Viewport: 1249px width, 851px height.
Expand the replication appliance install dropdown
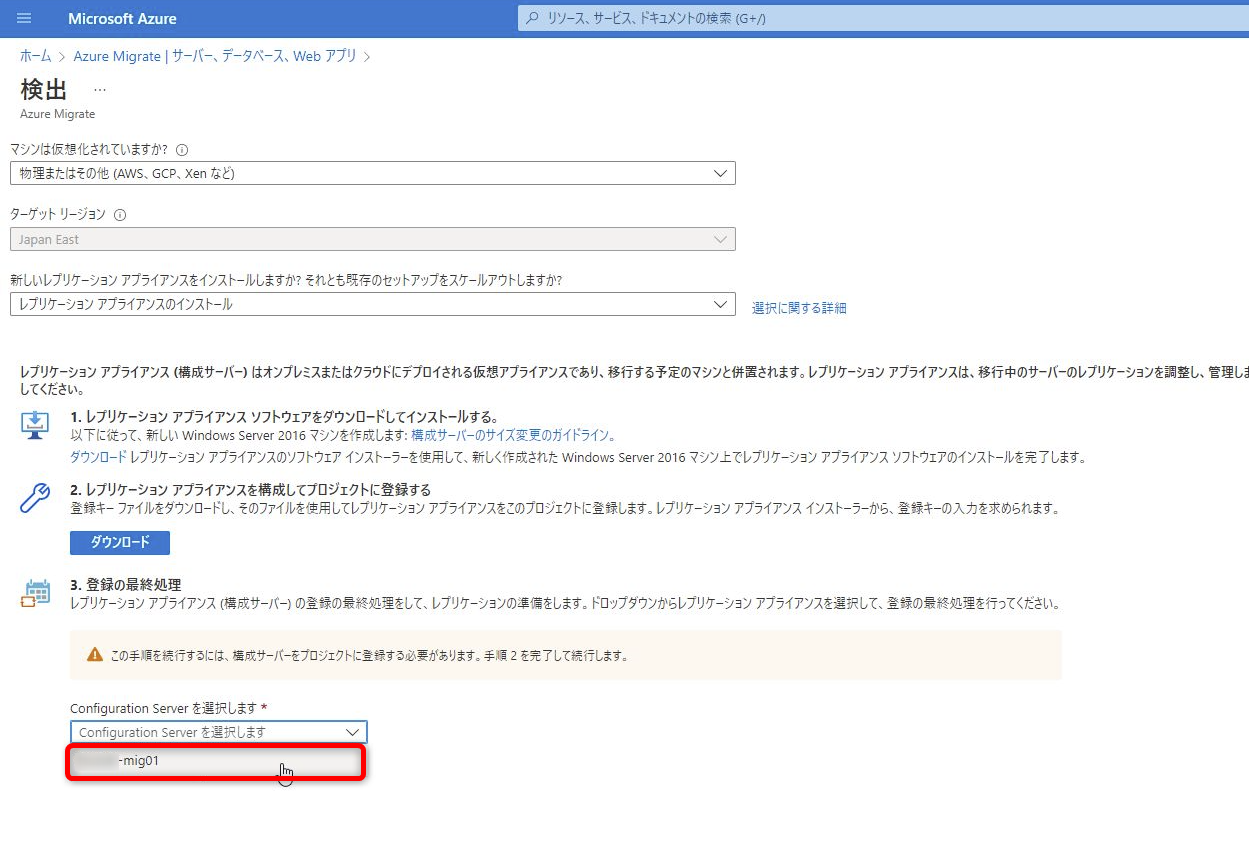(x=372, y=304)
